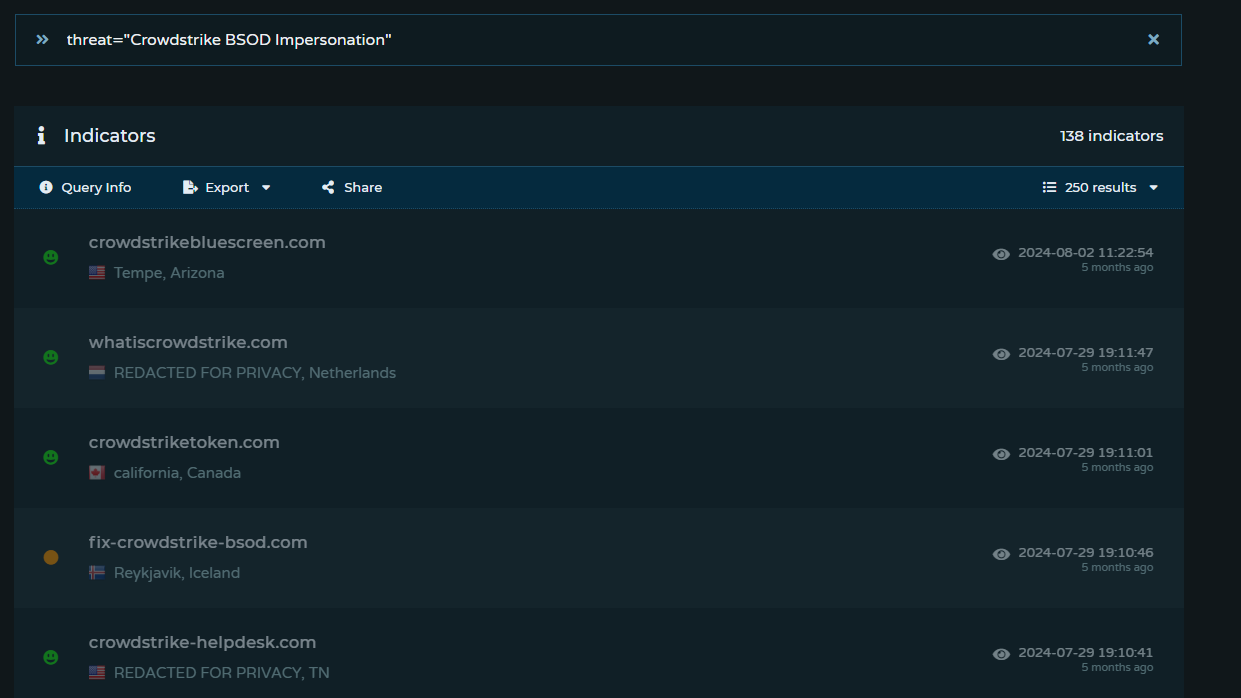Image resolution: width=1241 pixels, height=698 pixels.
Task: Click the Indicators panel heading
Action: tap(110, 136)
